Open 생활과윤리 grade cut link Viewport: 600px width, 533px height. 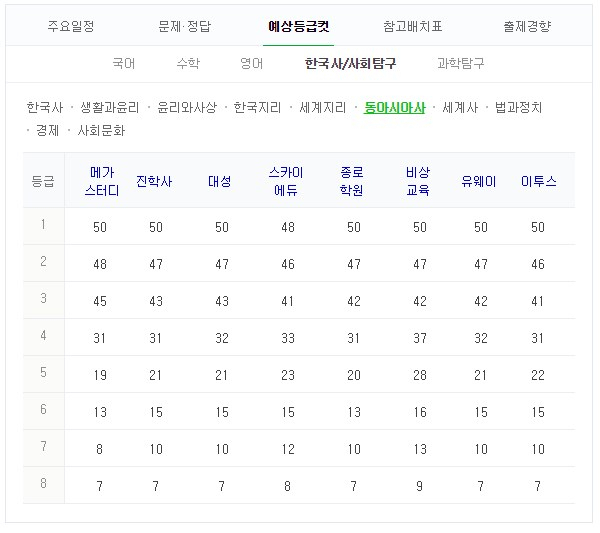(x=110, y=107)
